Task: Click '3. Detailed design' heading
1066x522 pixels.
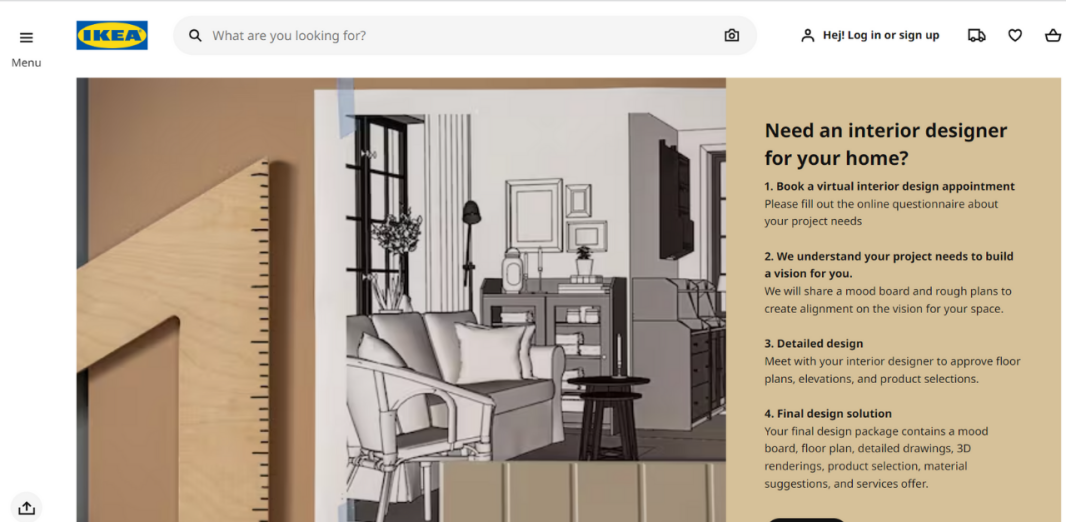Action: coord(814,343)
